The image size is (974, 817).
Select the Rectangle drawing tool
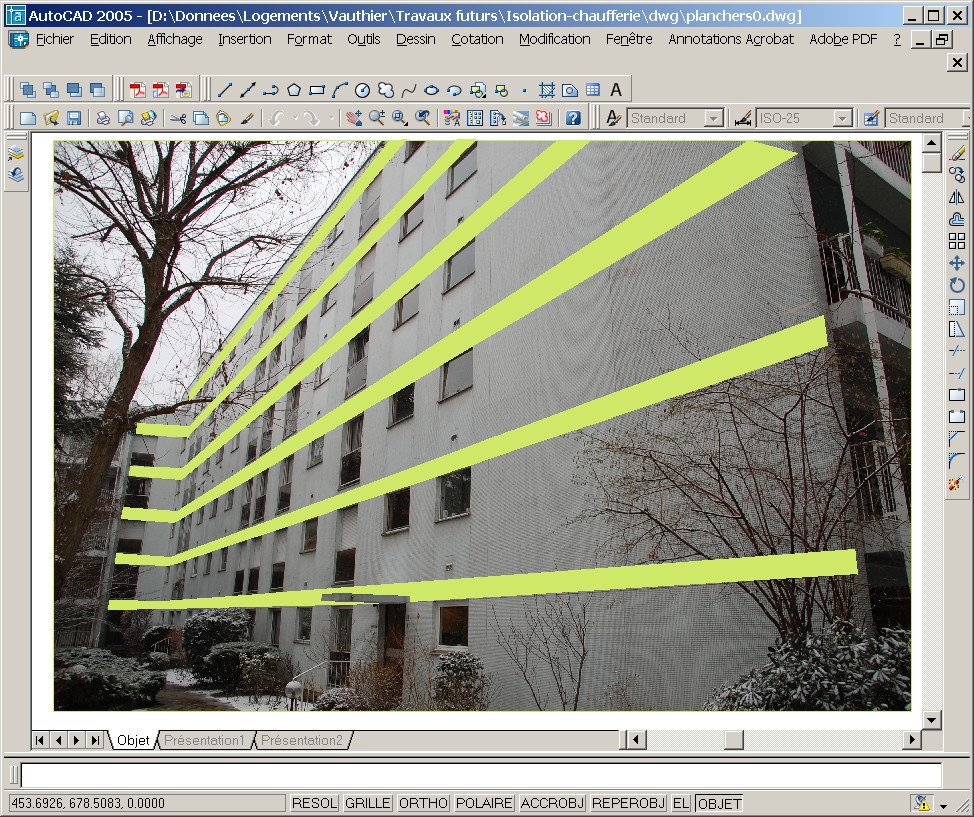tap(317, 90)
